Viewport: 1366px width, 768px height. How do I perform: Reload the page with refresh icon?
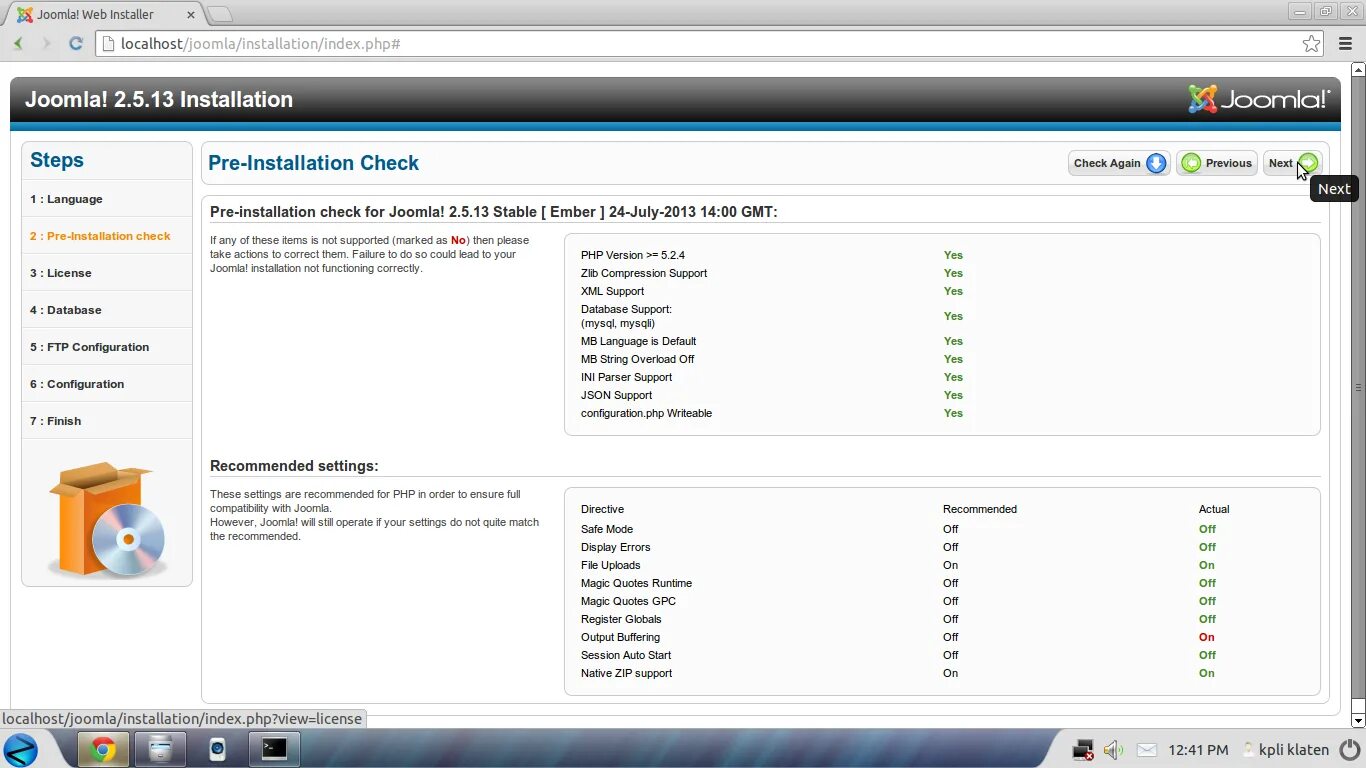[x=75, y=43]
